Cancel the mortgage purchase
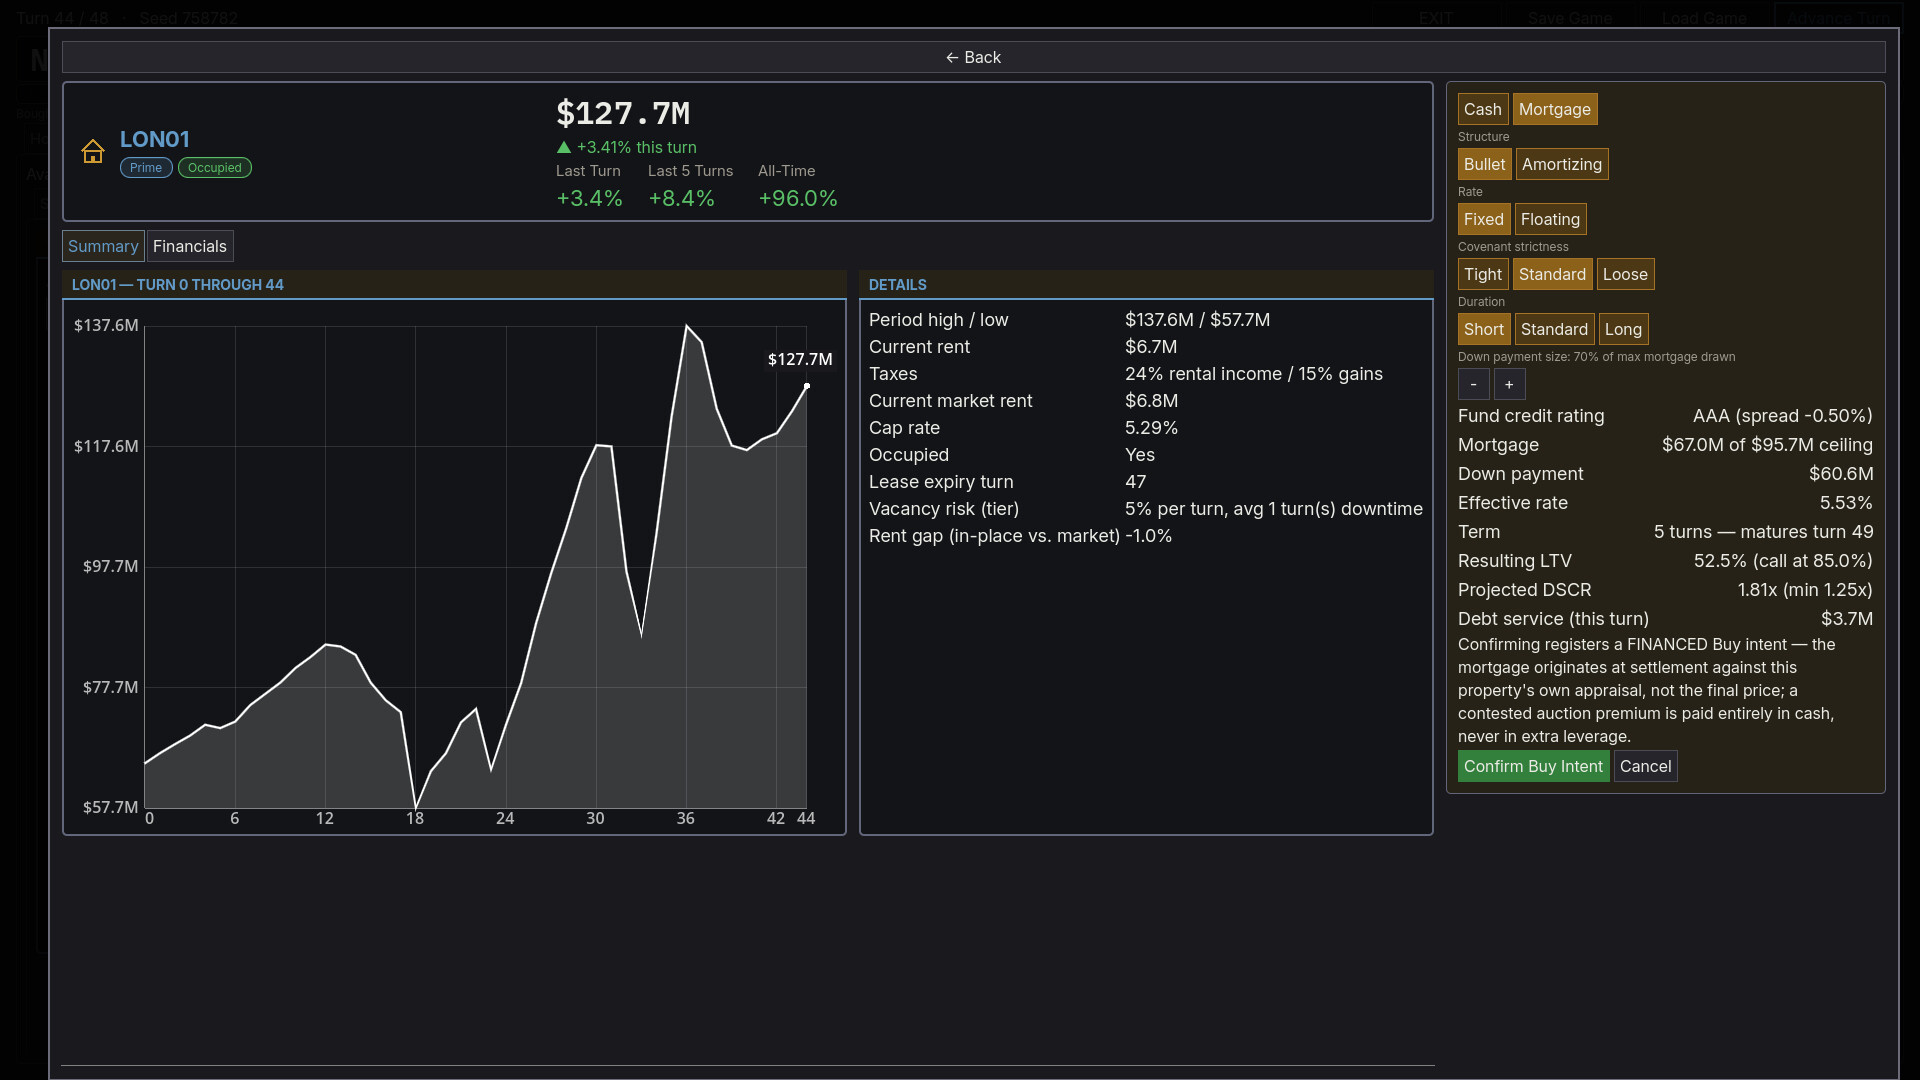Image resolution: width=1920 pixels, height=1080 pixels. pos(1645,766)
